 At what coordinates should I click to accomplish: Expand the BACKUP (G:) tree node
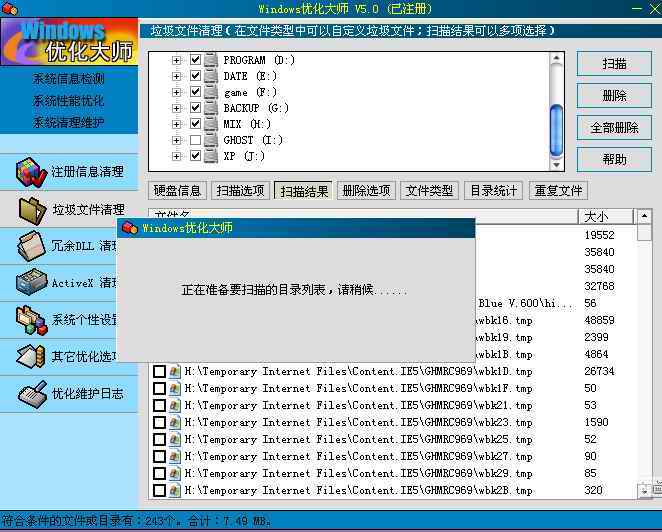click(x=176, y=109)
